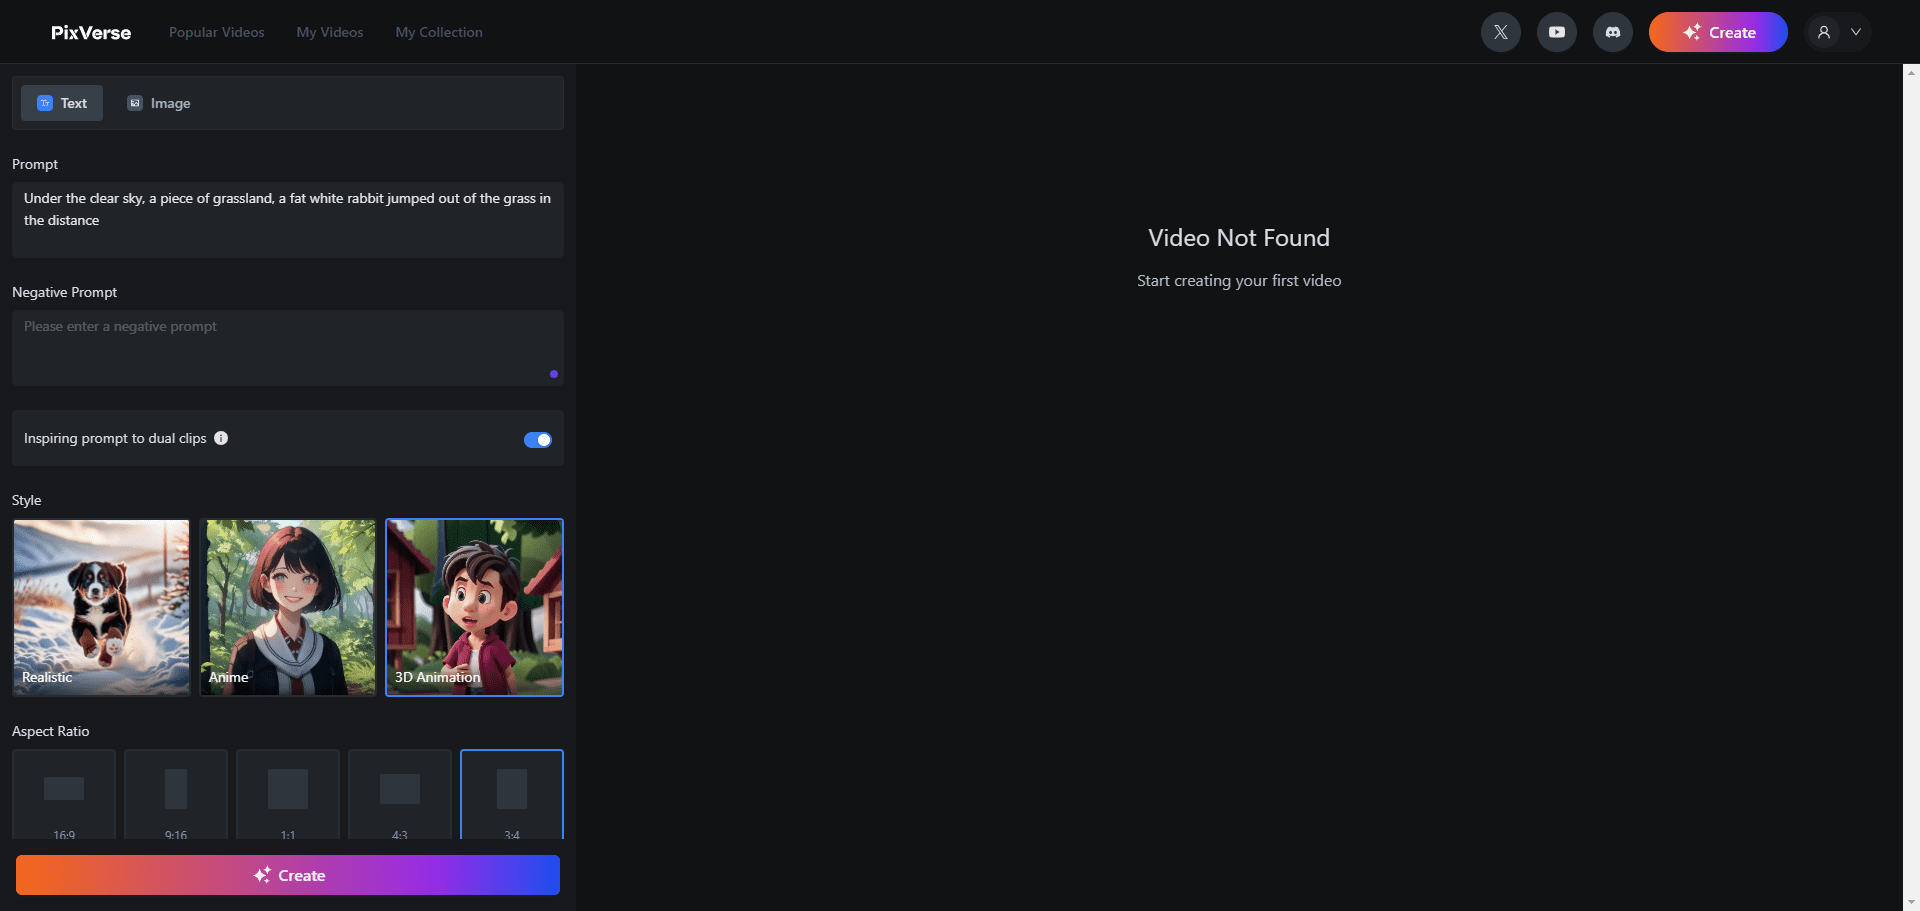
Task: Open the Discord community icon
Action: pos(1612,32)
